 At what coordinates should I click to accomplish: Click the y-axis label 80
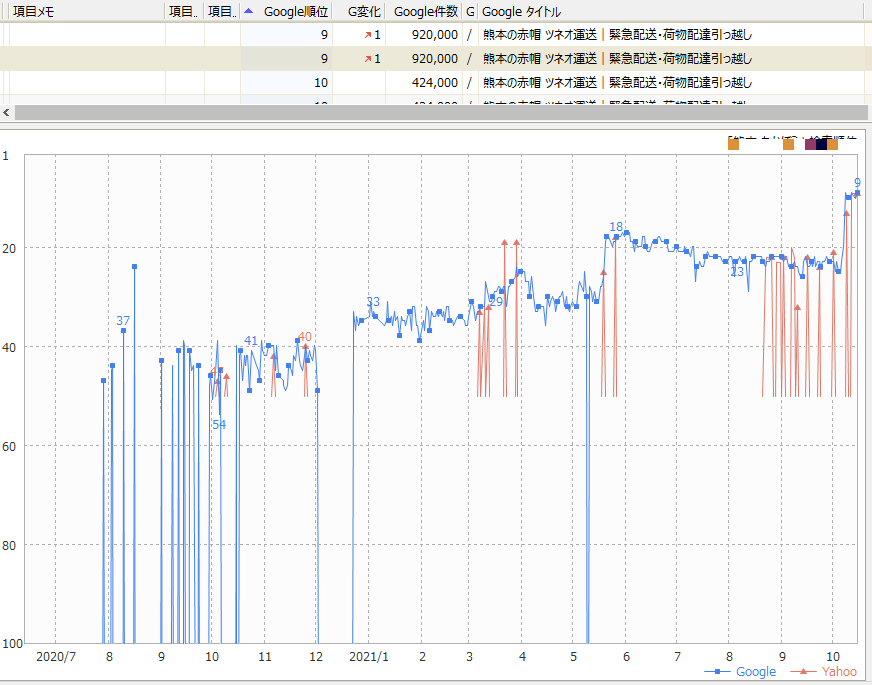click(x=9, y=545)
